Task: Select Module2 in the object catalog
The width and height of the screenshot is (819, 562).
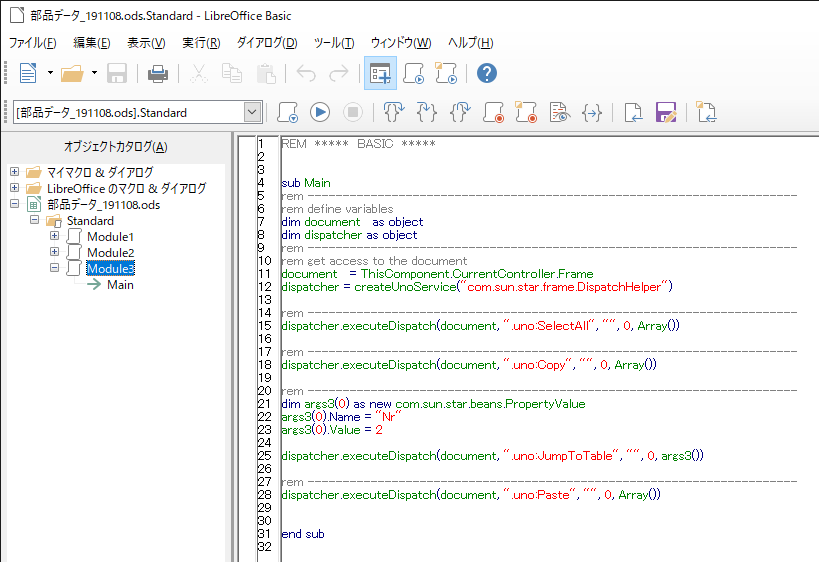Action: (x=110, y=253)
